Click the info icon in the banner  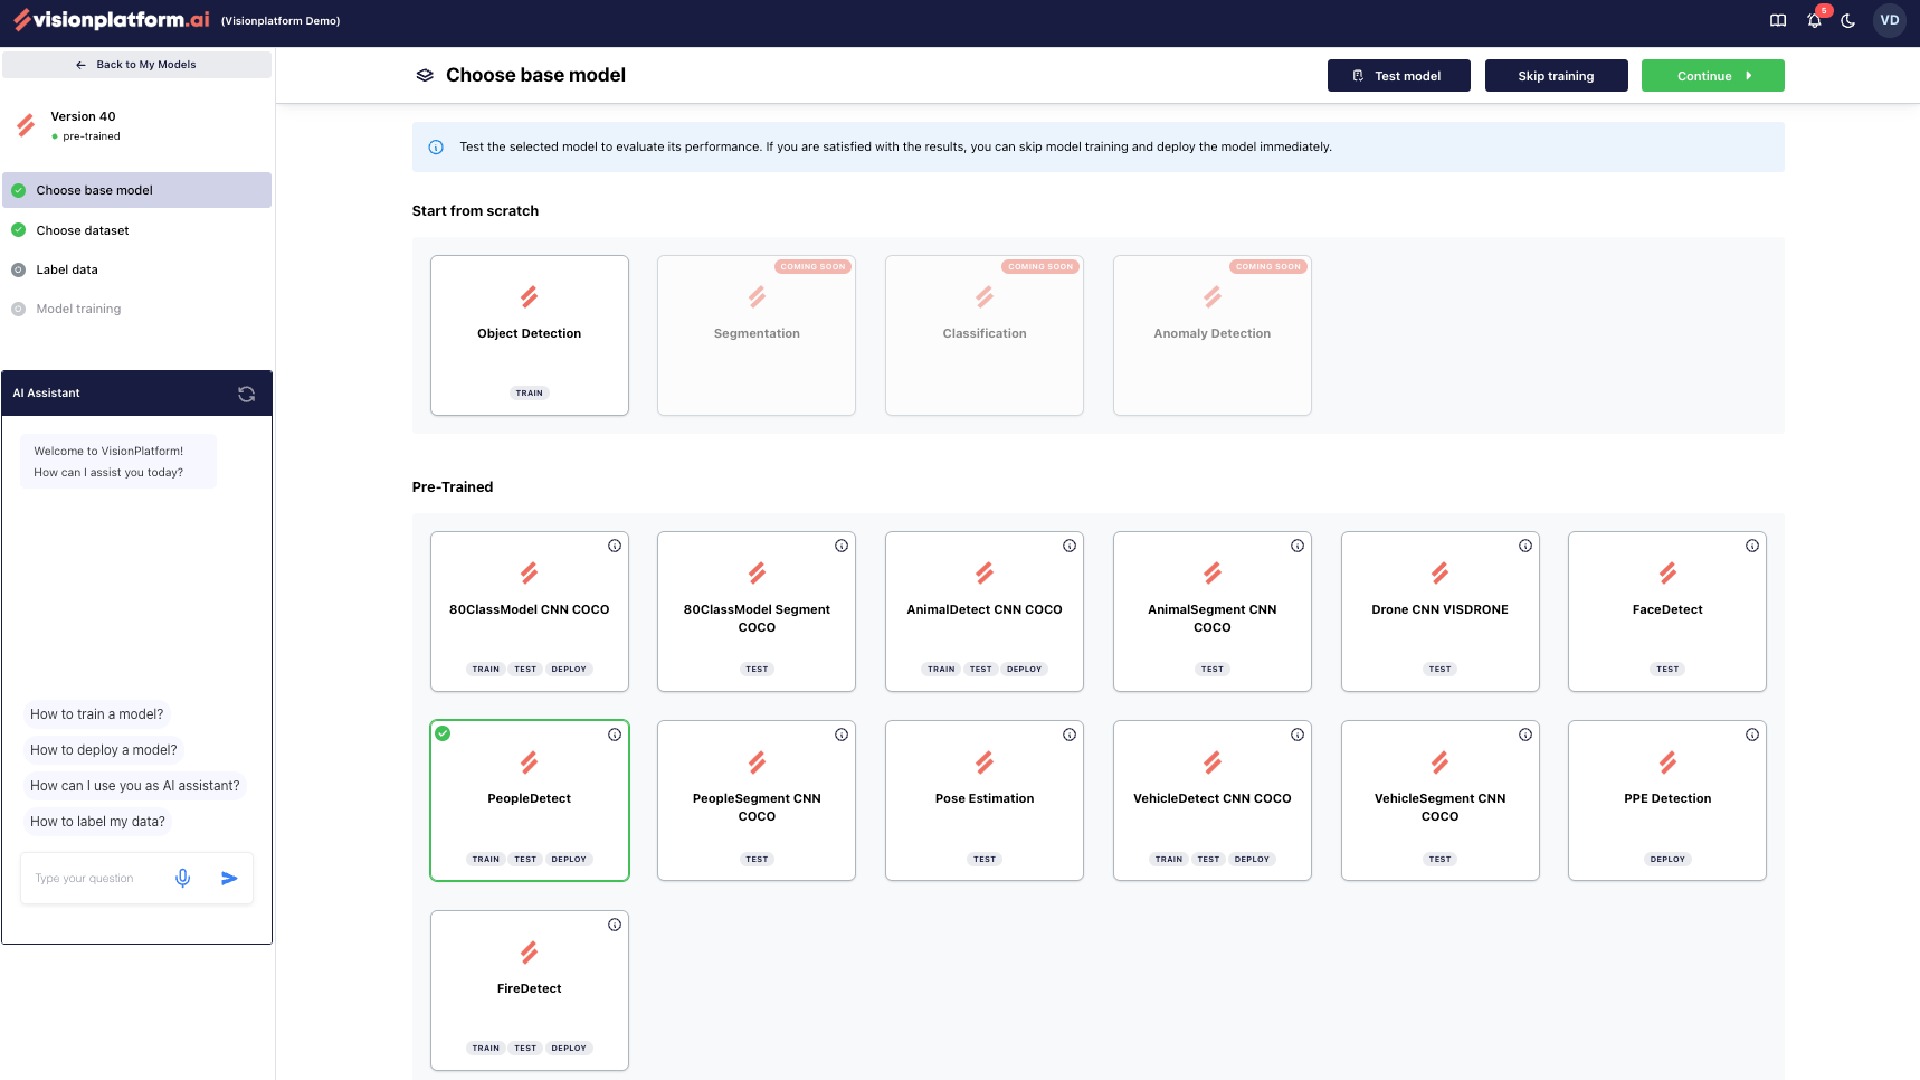tap(436, 147)
